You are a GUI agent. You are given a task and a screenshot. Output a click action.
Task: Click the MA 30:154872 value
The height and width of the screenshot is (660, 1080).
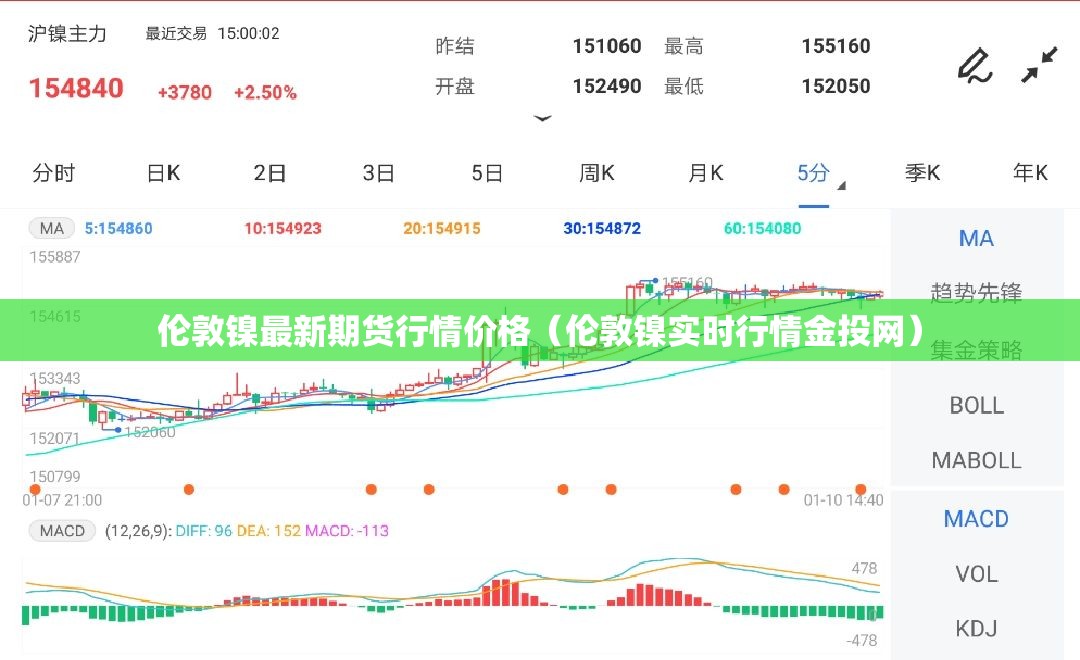click(x=602, y=228)
